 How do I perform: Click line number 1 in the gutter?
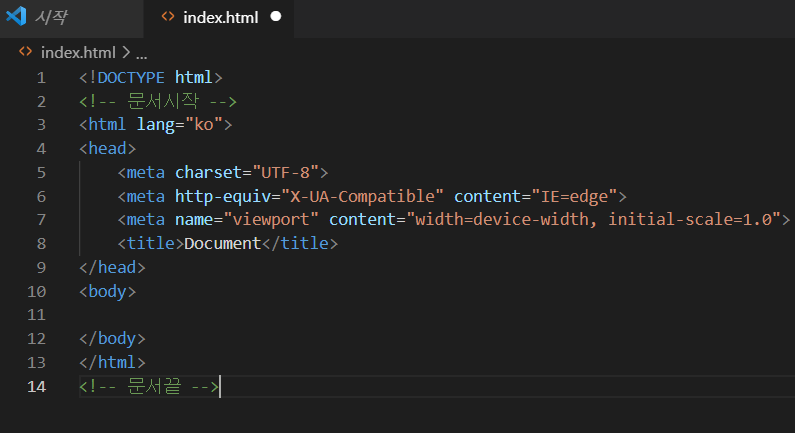[41, 78]
